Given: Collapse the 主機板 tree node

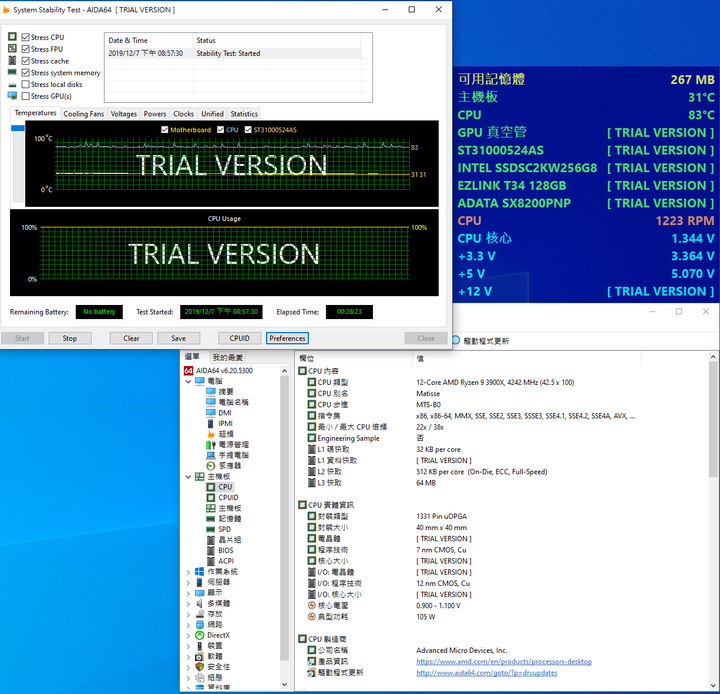Looking at the screenshot, I should [188, 476].
